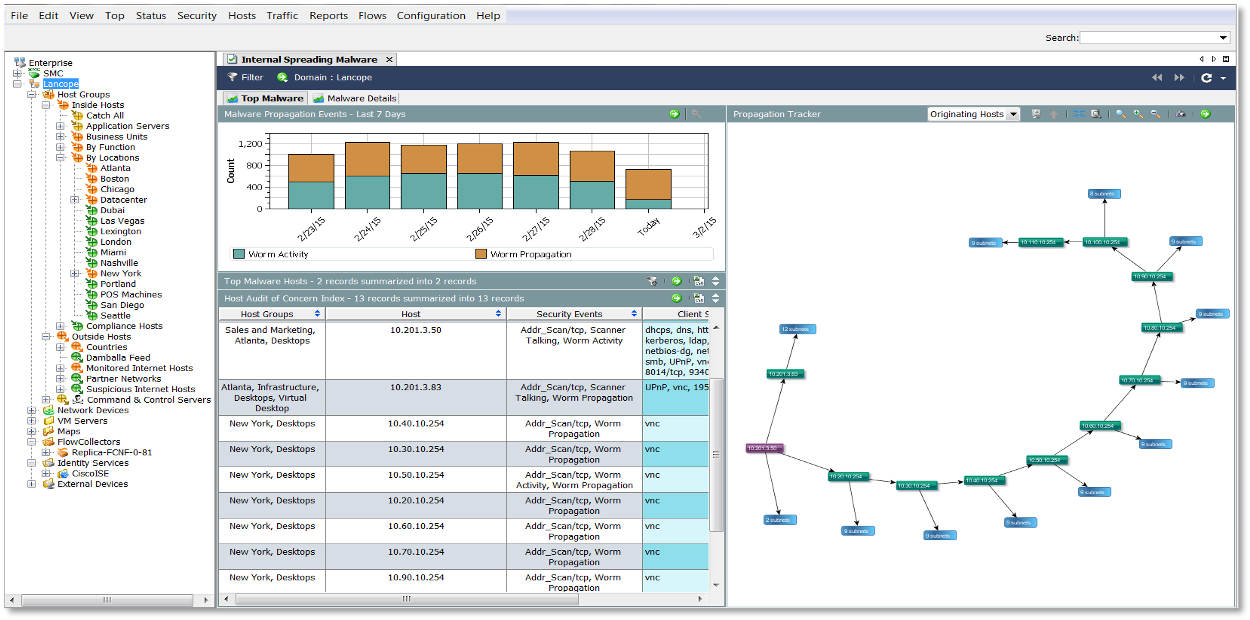Click the filter funnel icon in Top Malware Hosts
This screenshot has width=1250, height=620.
(x=652, y=281)
